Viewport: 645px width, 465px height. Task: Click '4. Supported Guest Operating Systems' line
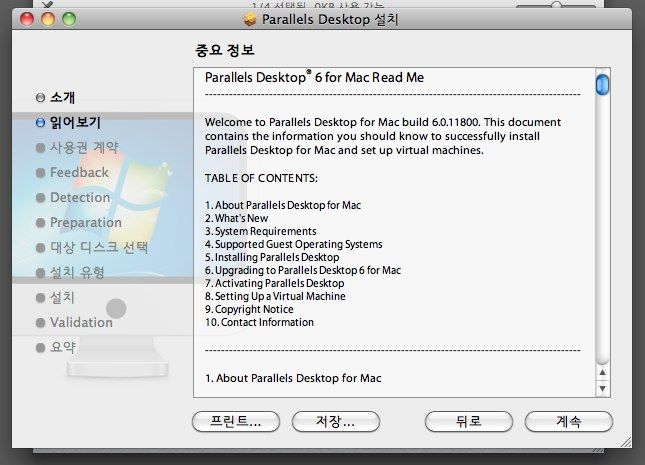[x=294, y=244]
